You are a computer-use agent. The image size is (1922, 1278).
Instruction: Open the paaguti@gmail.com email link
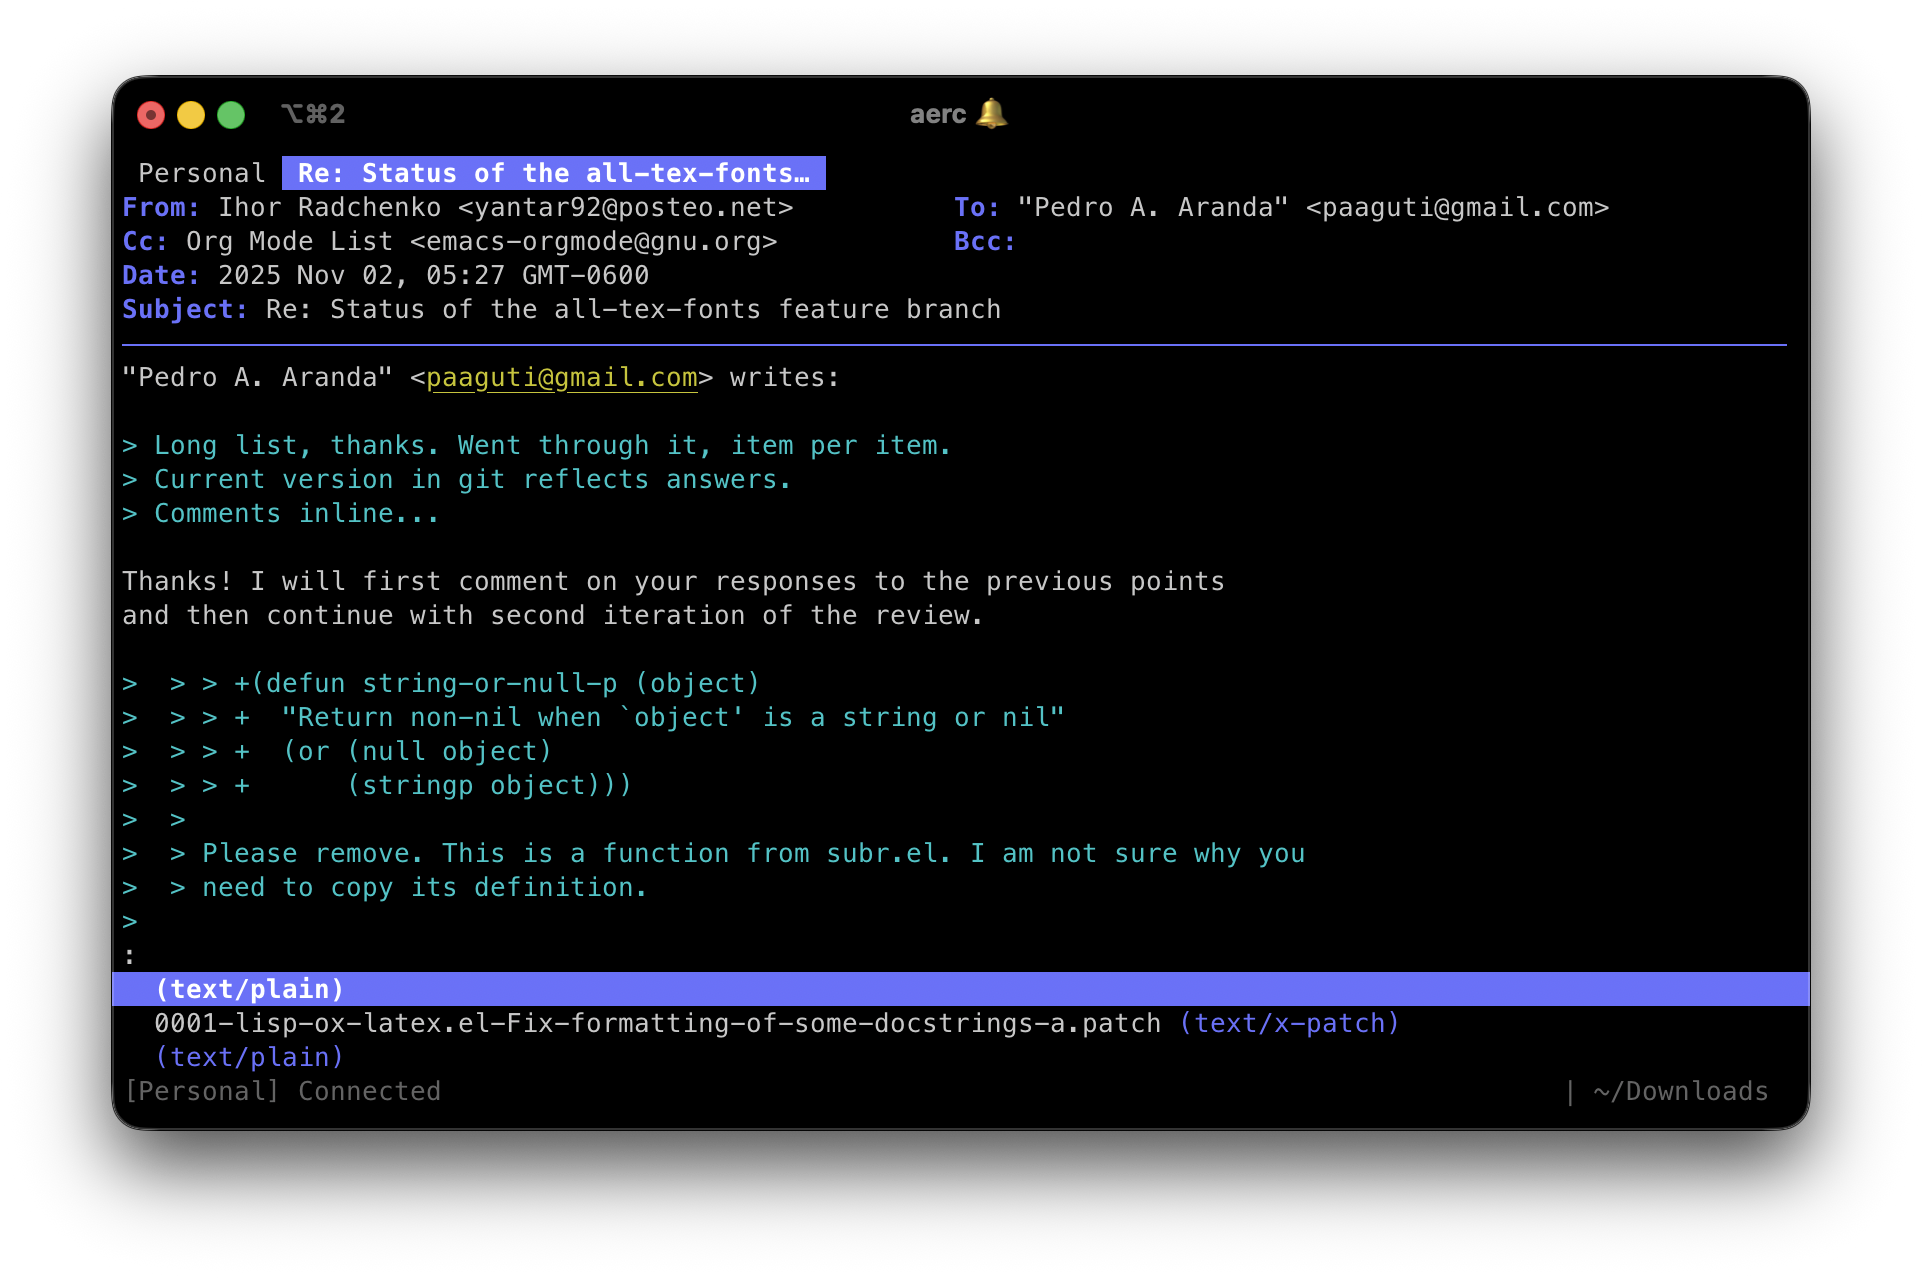[x=563, y=377]
